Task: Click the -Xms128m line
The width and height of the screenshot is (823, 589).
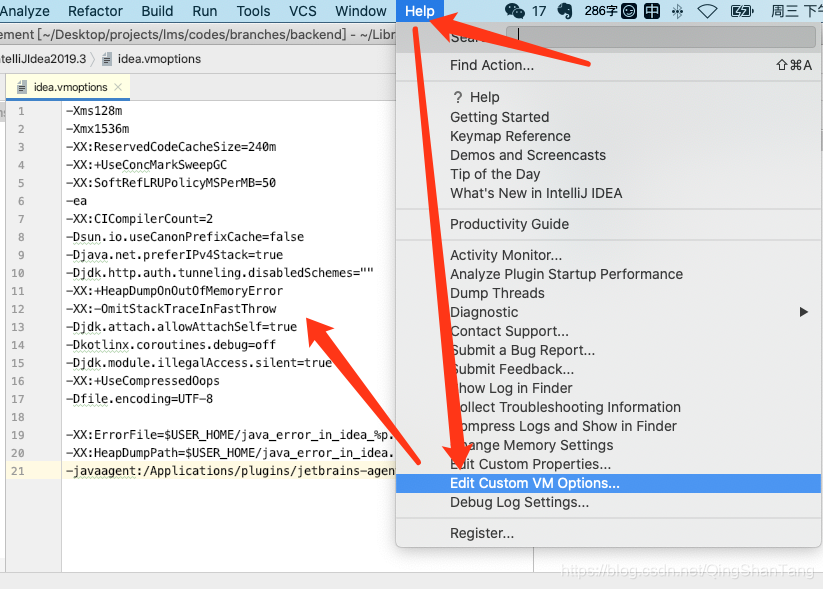Action: click(x=94, y=111)
